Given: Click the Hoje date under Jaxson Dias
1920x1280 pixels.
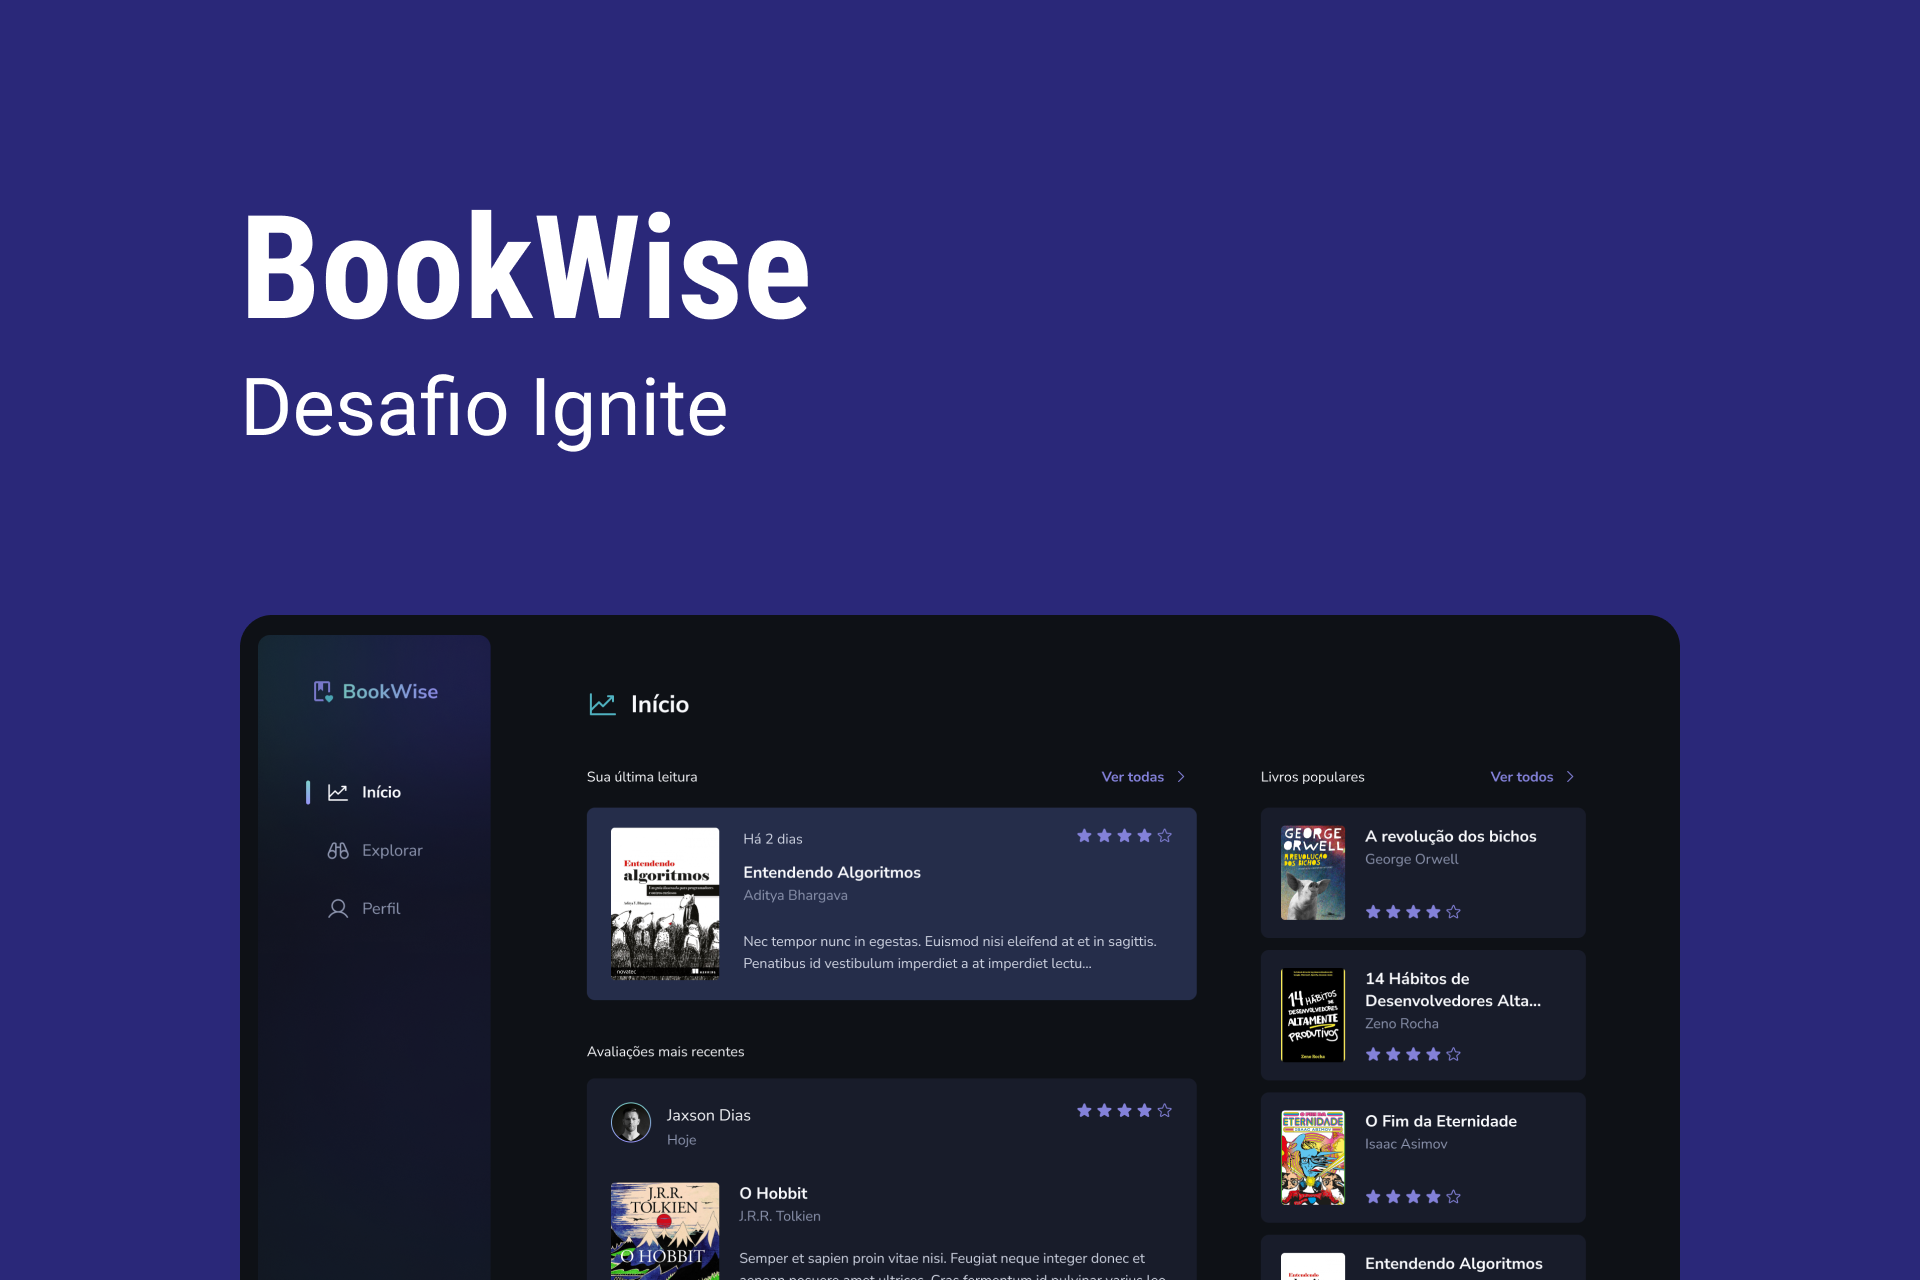Looking at the screenshot, I should click(x=681, y=1140).
